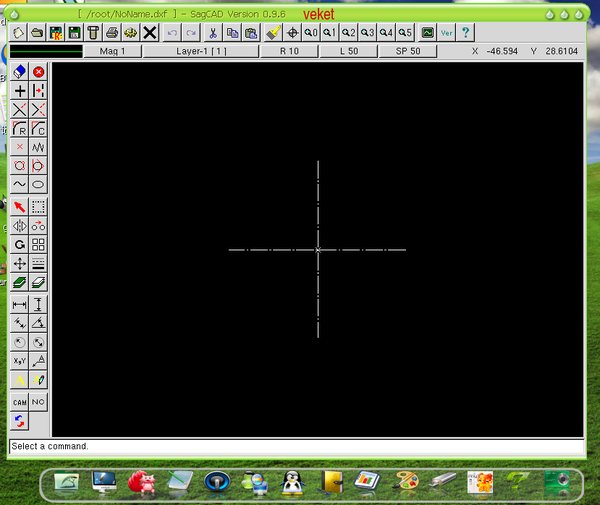Image resolution: width=600 pixels, height=505 pixels.
Task: Select the plus crosshair line tool
Action: [x=20, y=91]
